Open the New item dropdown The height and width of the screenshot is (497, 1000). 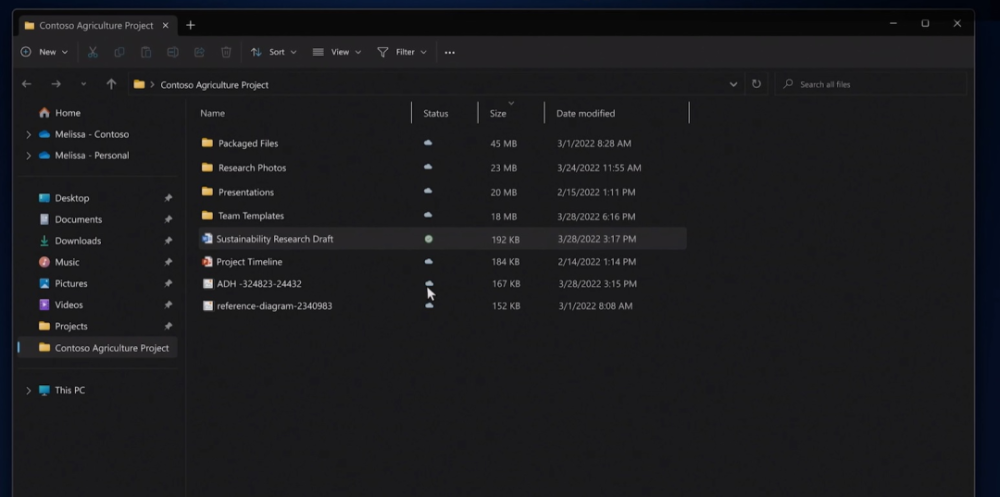[45, 52]
